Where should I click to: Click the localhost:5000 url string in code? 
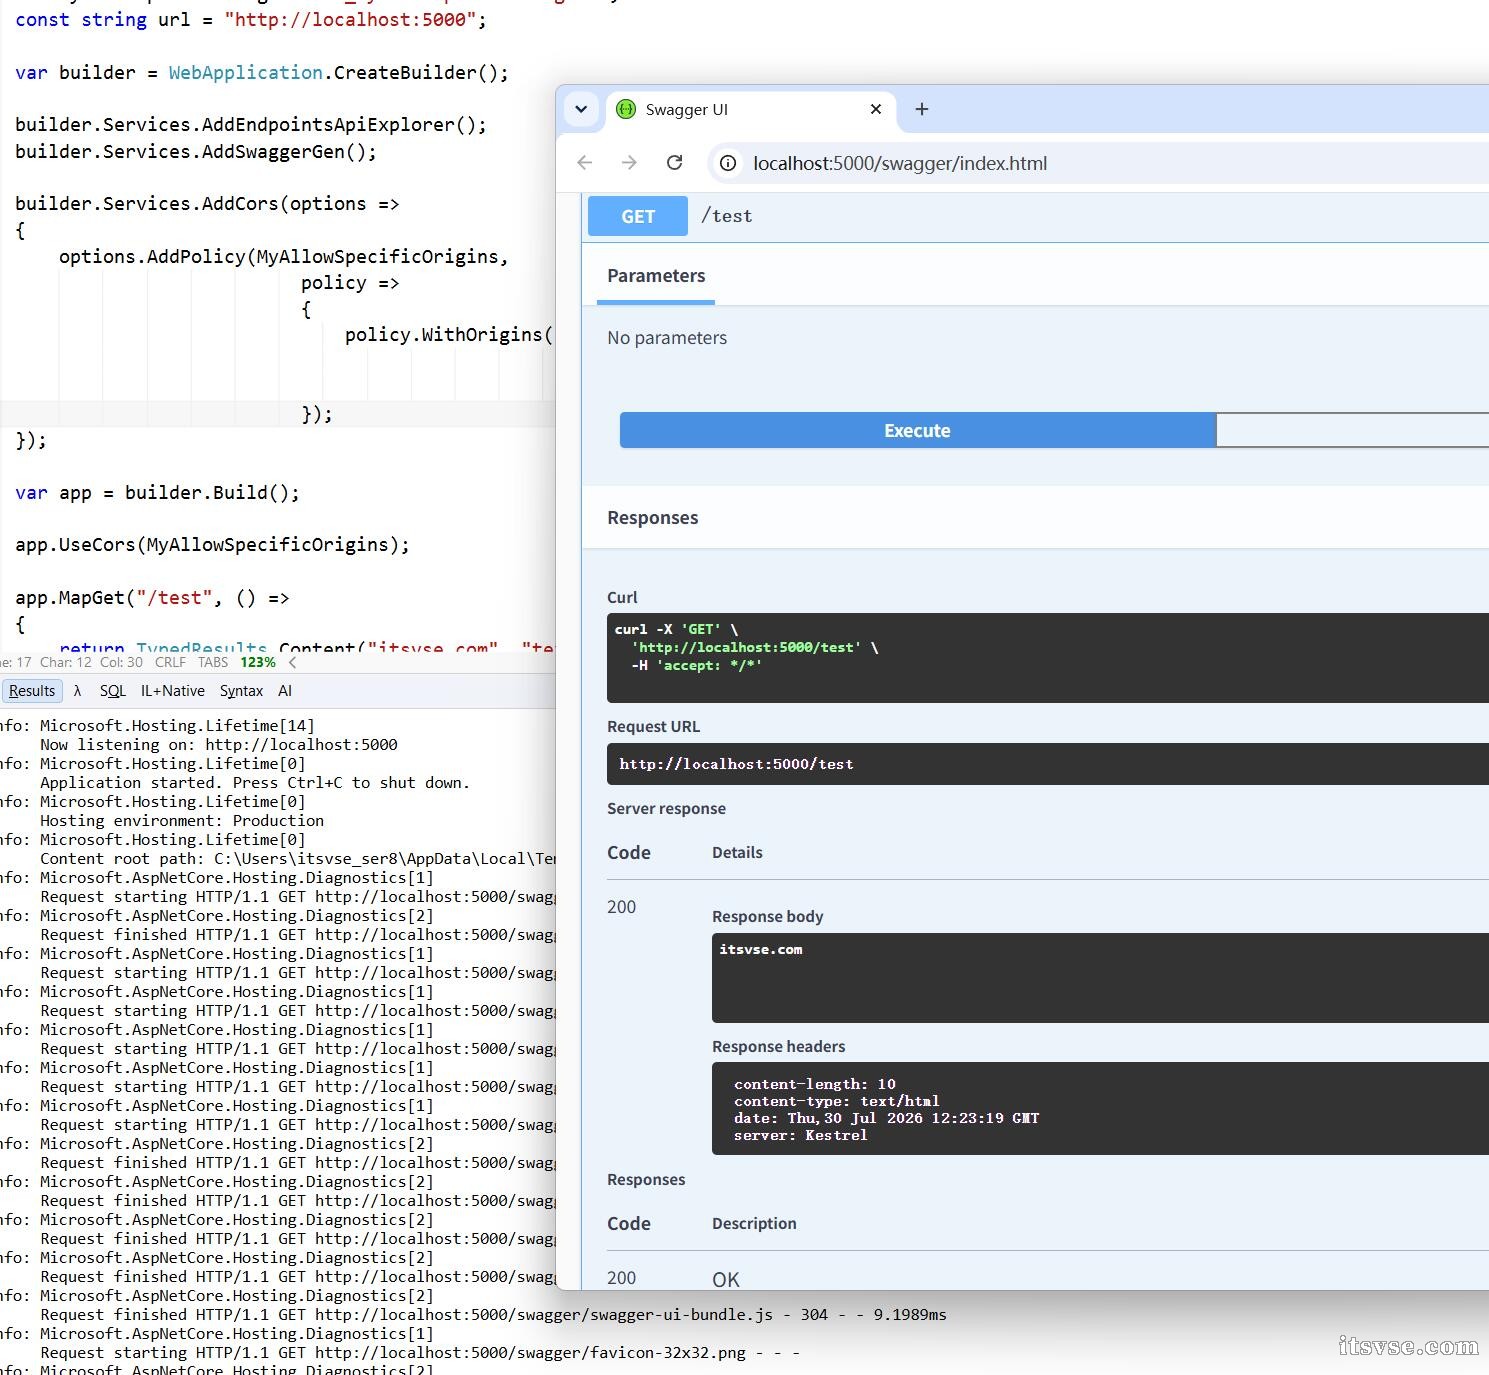coord(349,20)
